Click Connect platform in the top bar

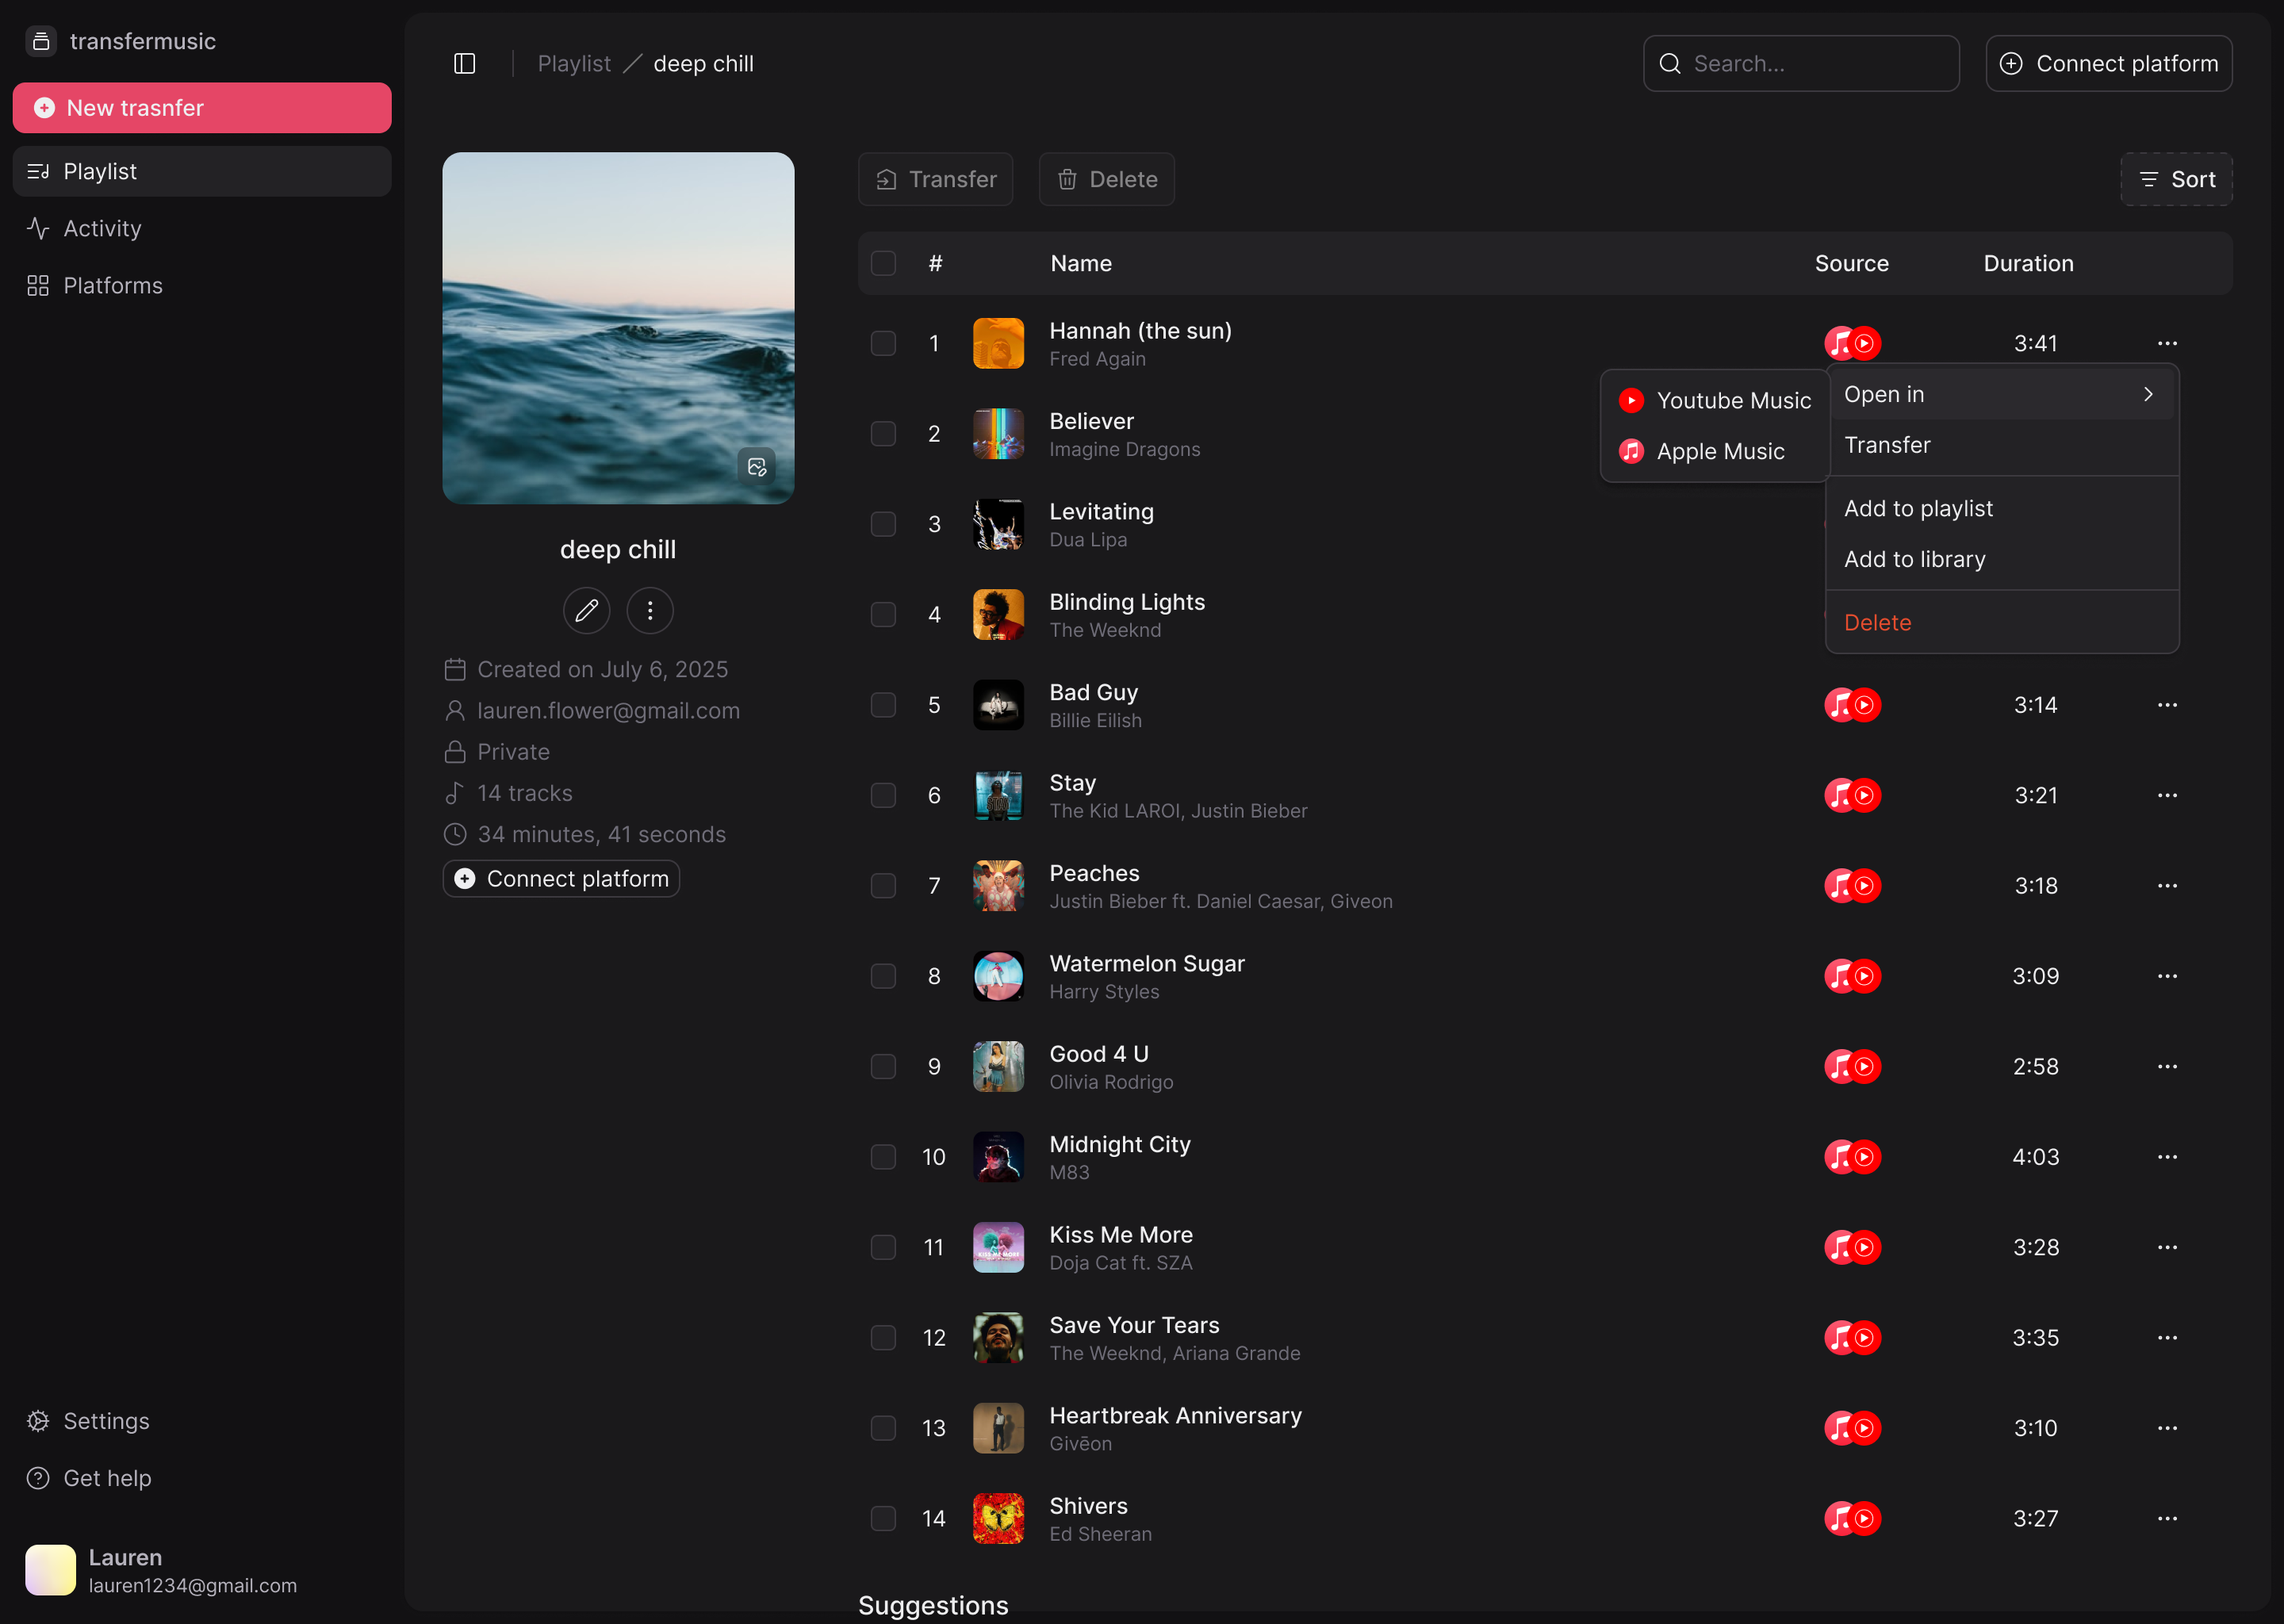tap(2109, 63)
